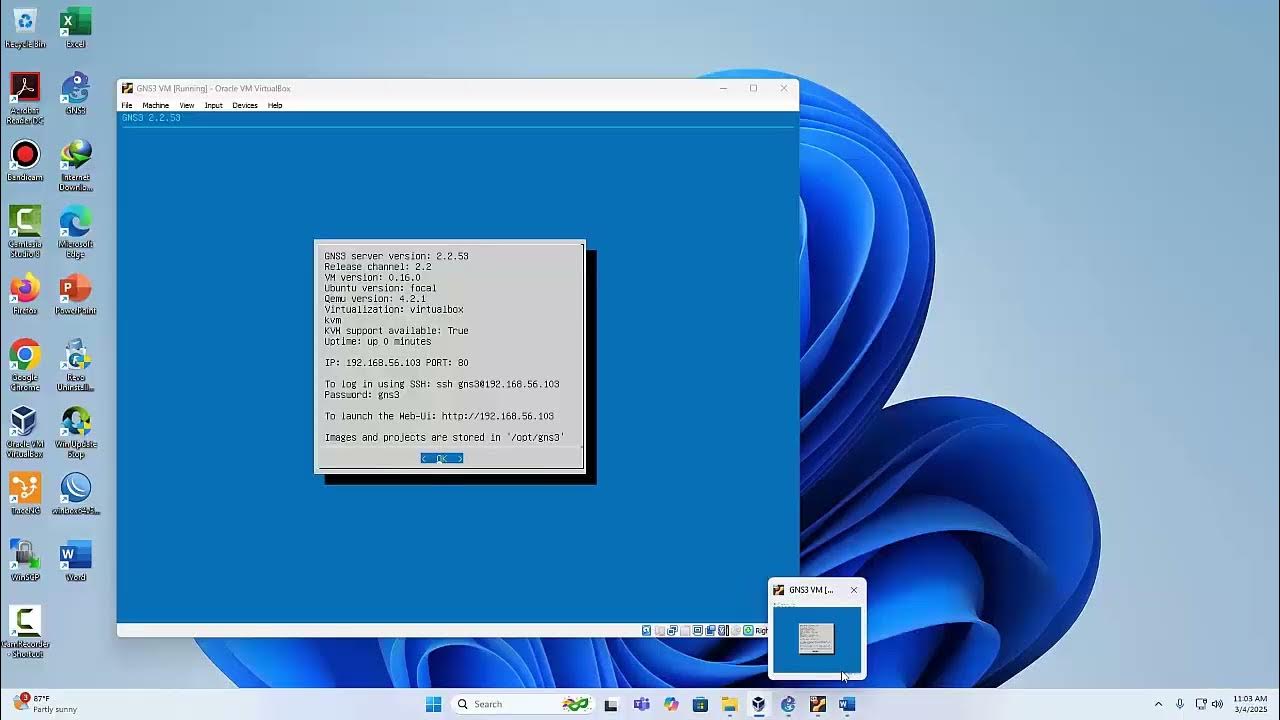Open the 11:03 AM clock and date
The width and height of the screenshot is (1280, 720).
1250,704
